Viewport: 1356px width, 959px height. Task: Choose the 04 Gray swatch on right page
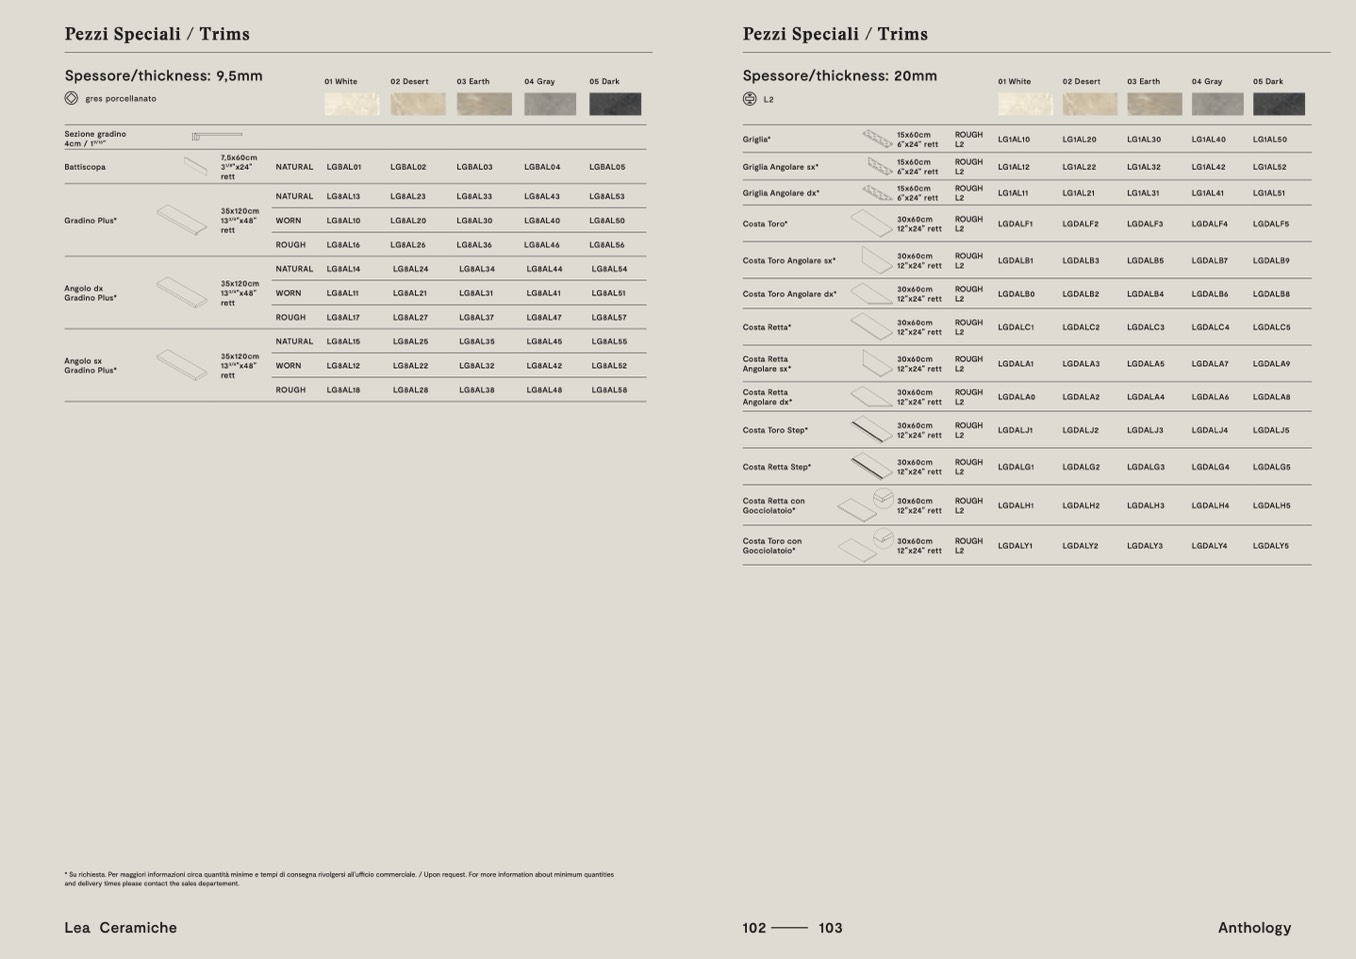[x=1217, y=104]
